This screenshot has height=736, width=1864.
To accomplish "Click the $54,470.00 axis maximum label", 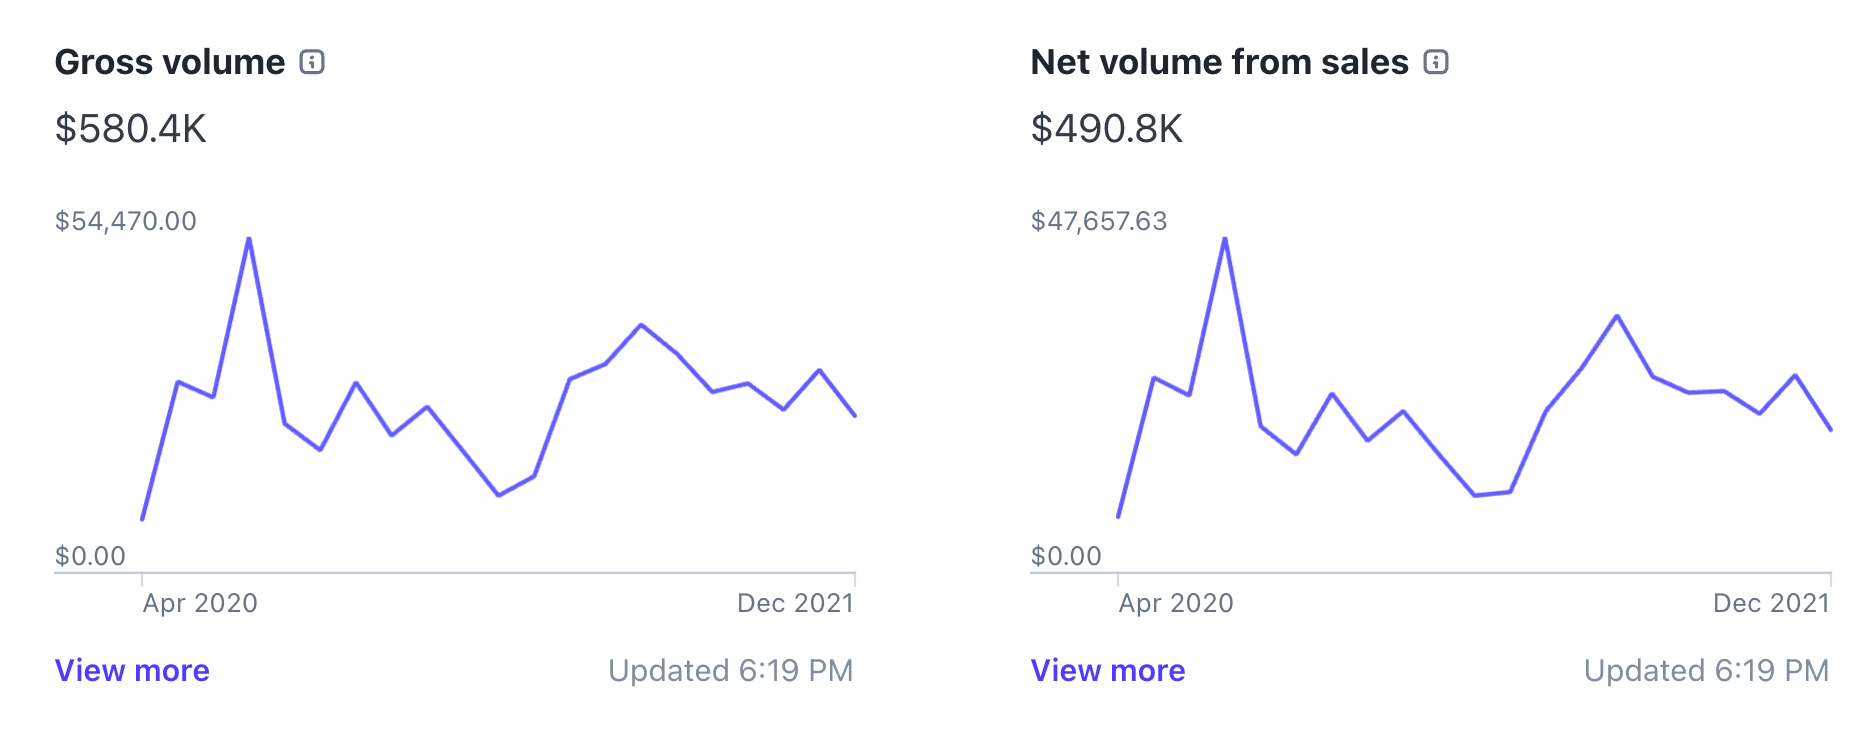I will [x=126, y=221].
